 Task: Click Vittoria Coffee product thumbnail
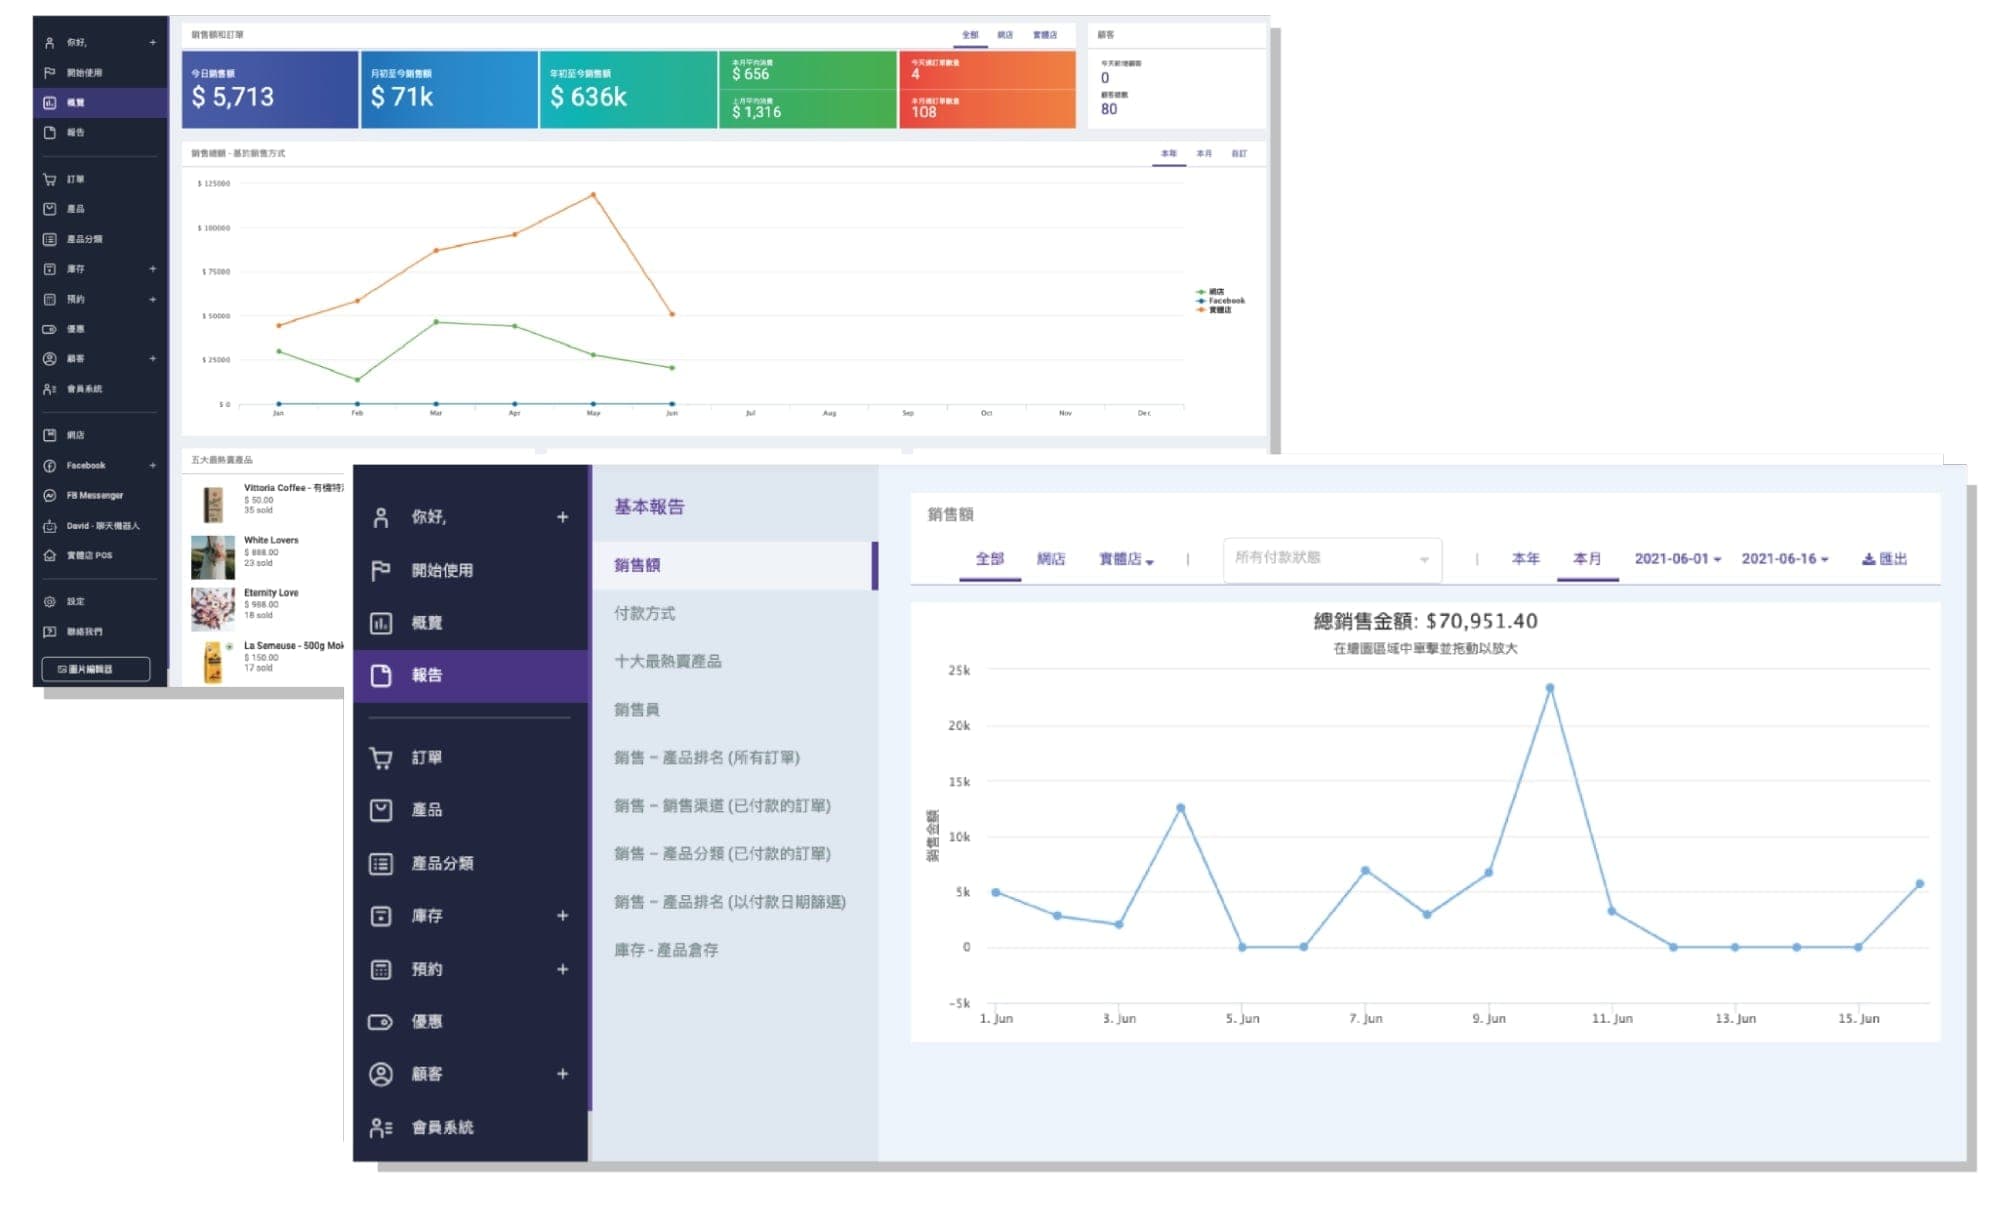coord(213,505)
